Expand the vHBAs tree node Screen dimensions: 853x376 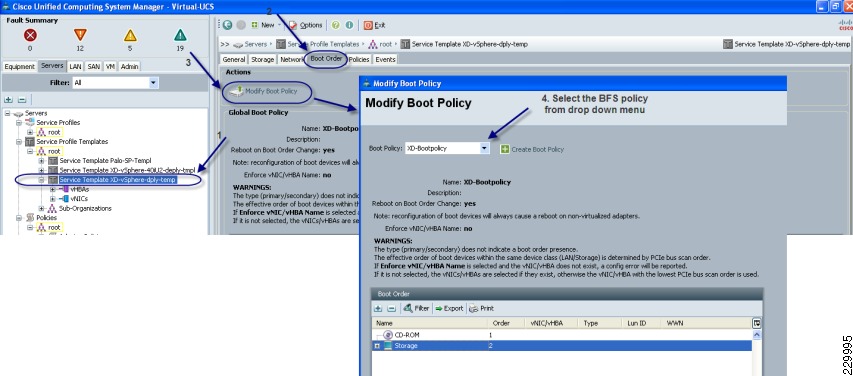pos(53,189)
